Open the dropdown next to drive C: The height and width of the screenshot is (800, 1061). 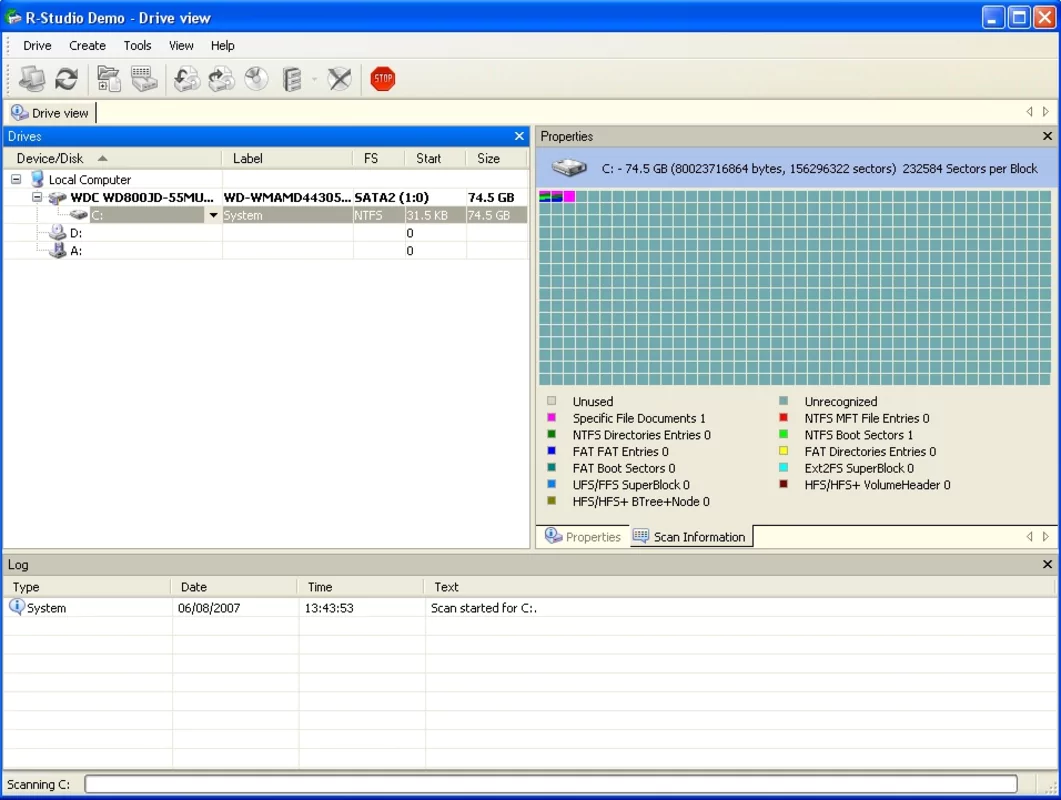click(x=213, y=214)
